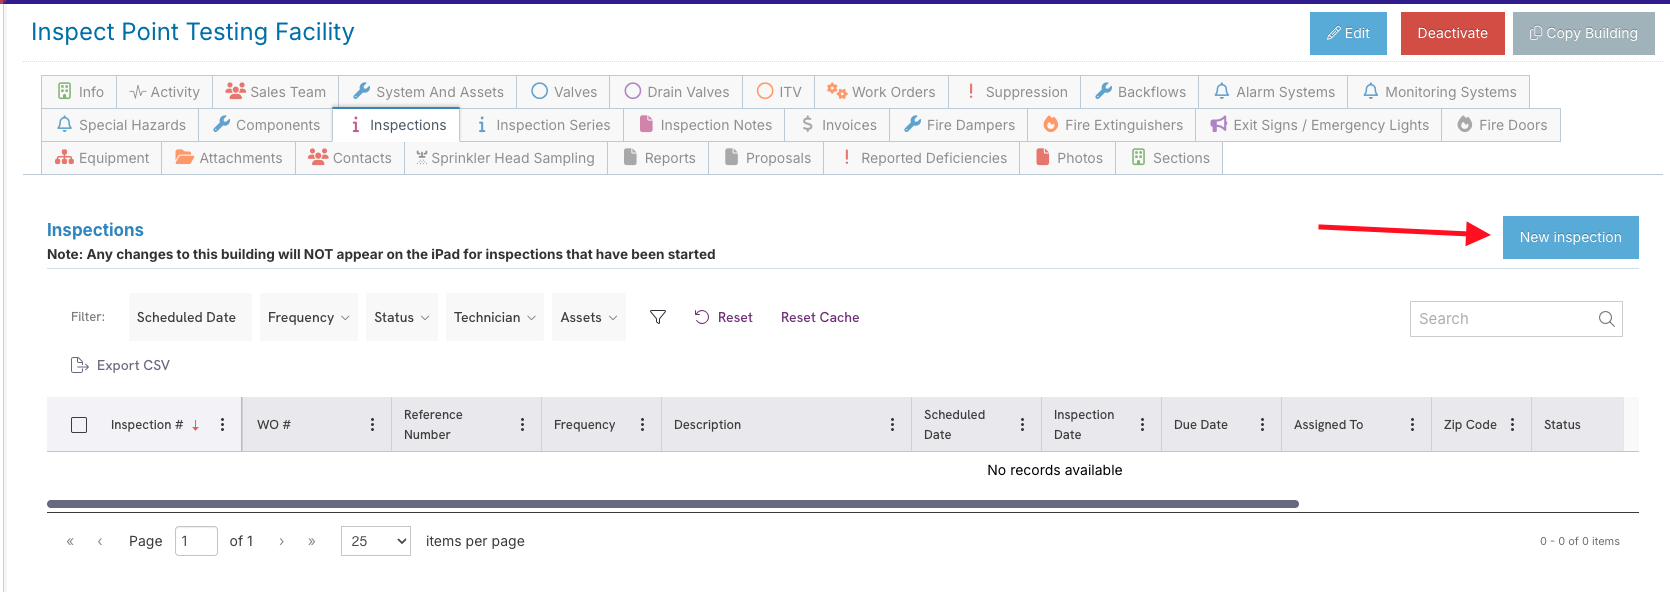This screenshot has height=592, width=1670.
Task: Open the Special Hazards tab
Action: click(x=121, y=125)
